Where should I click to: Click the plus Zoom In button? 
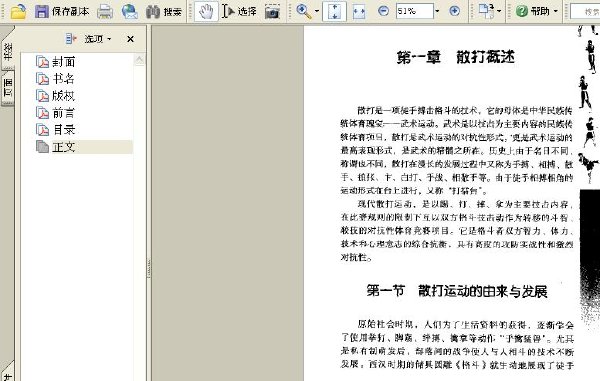click(454, 11)
